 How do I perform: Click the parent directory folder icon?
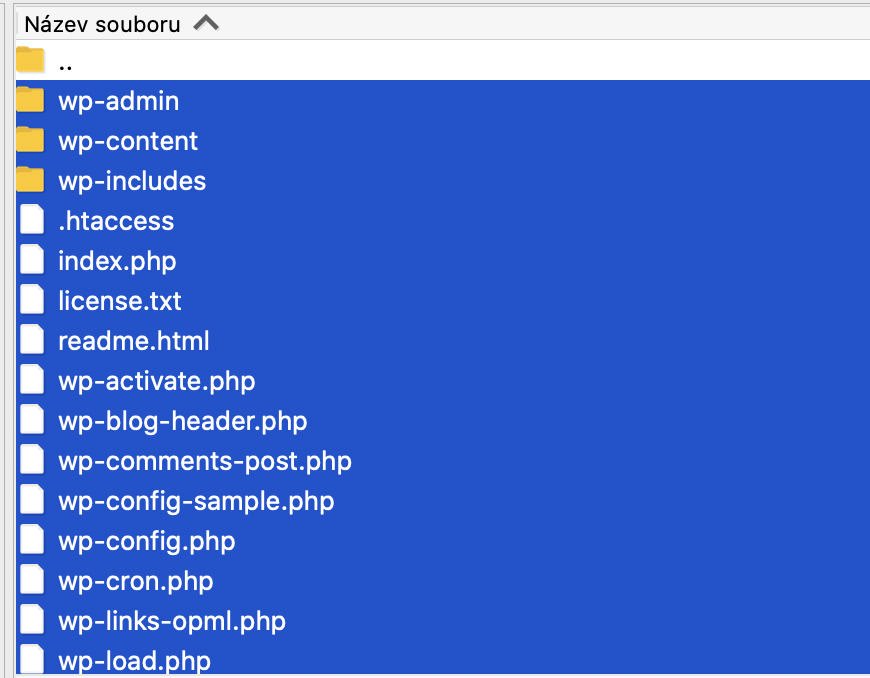click(x=30, y=60)
